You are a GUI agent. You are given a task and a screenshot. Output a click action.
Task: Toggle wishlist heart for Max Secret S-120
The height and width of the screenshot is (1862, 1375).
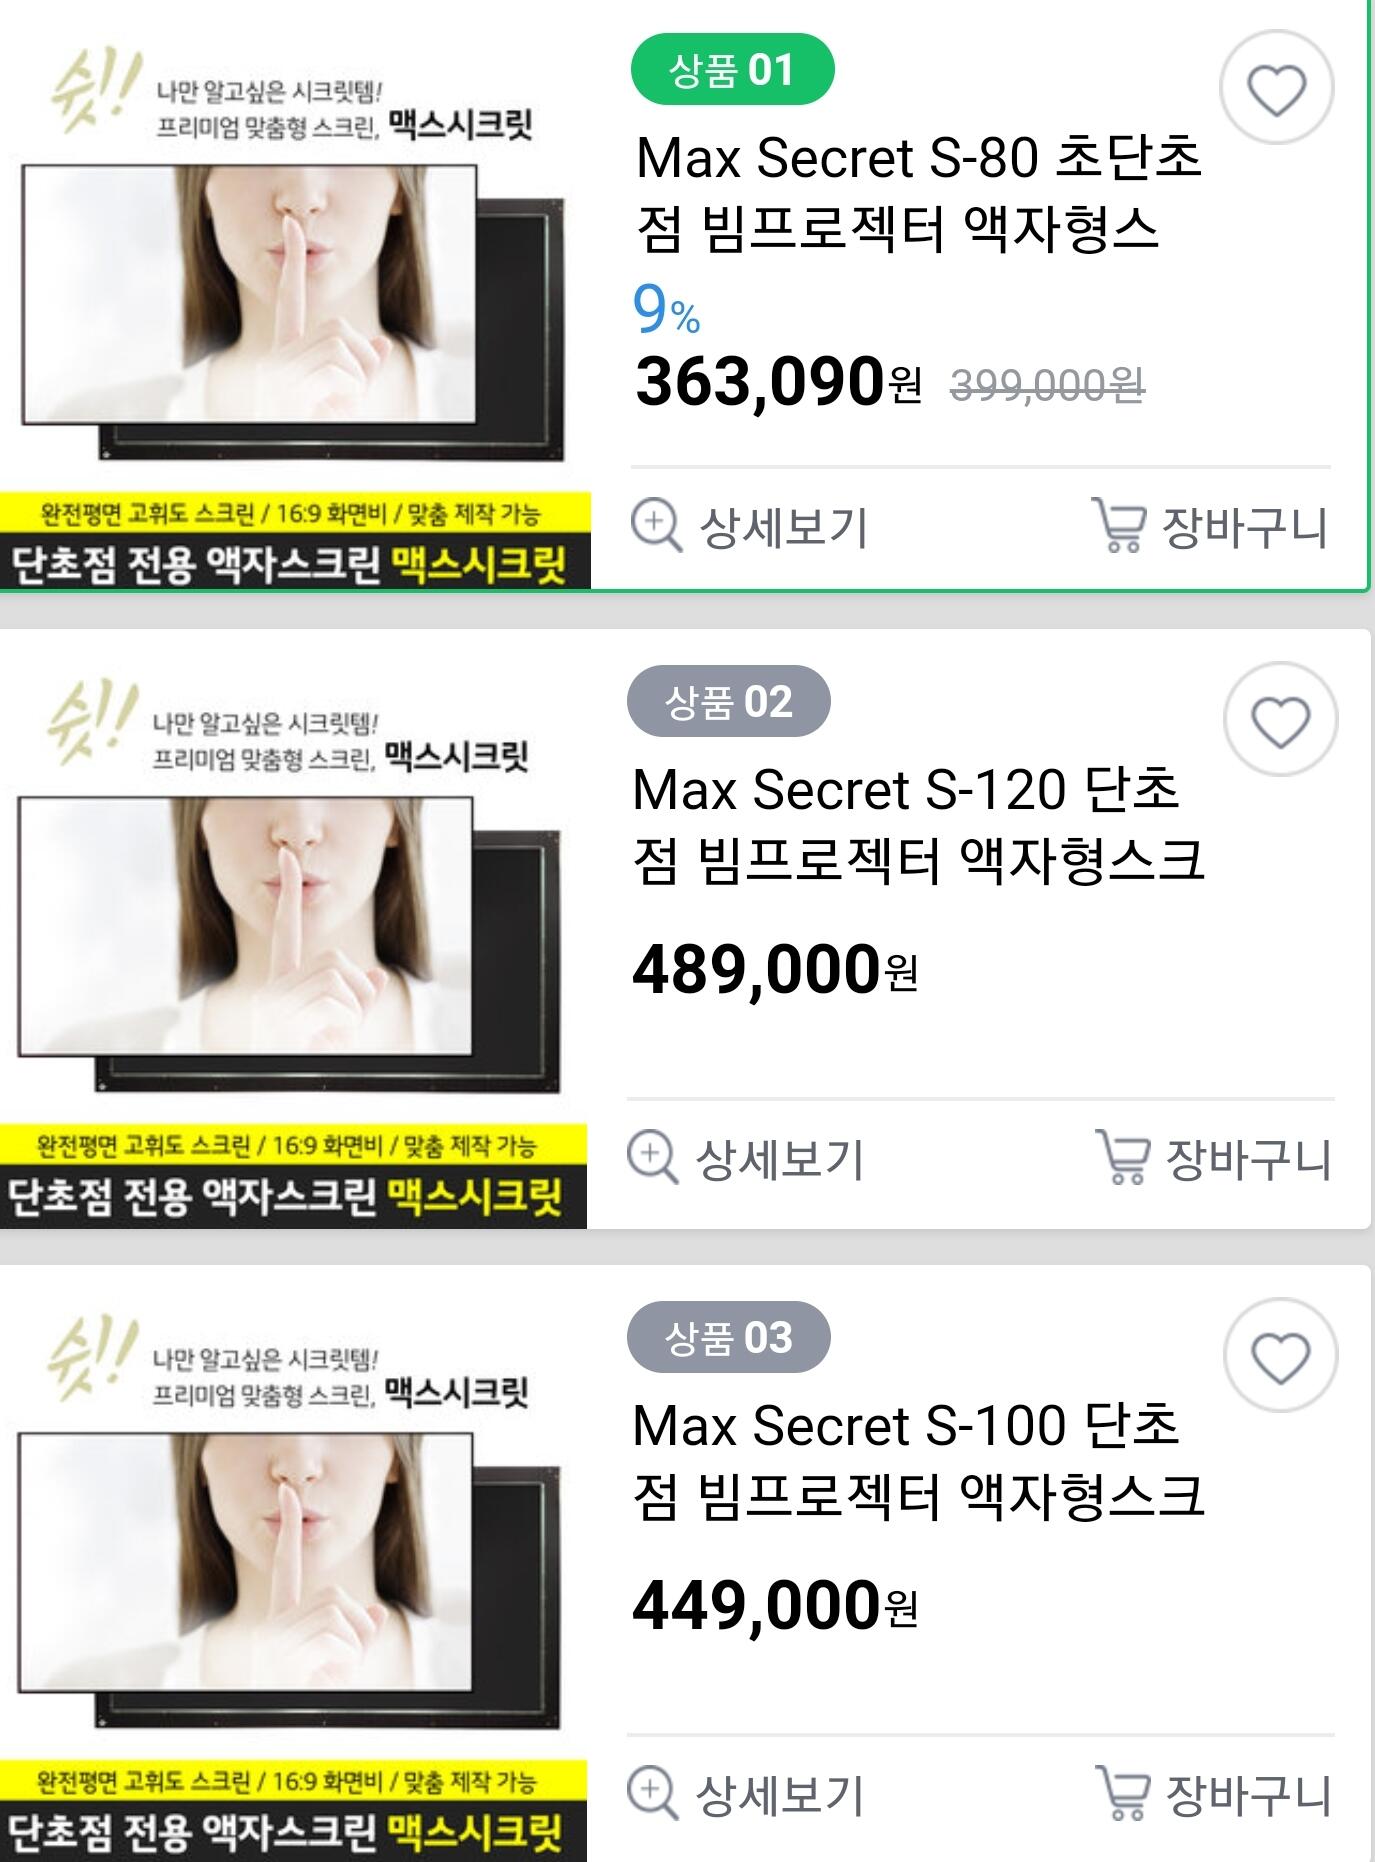click(1280, 720)
